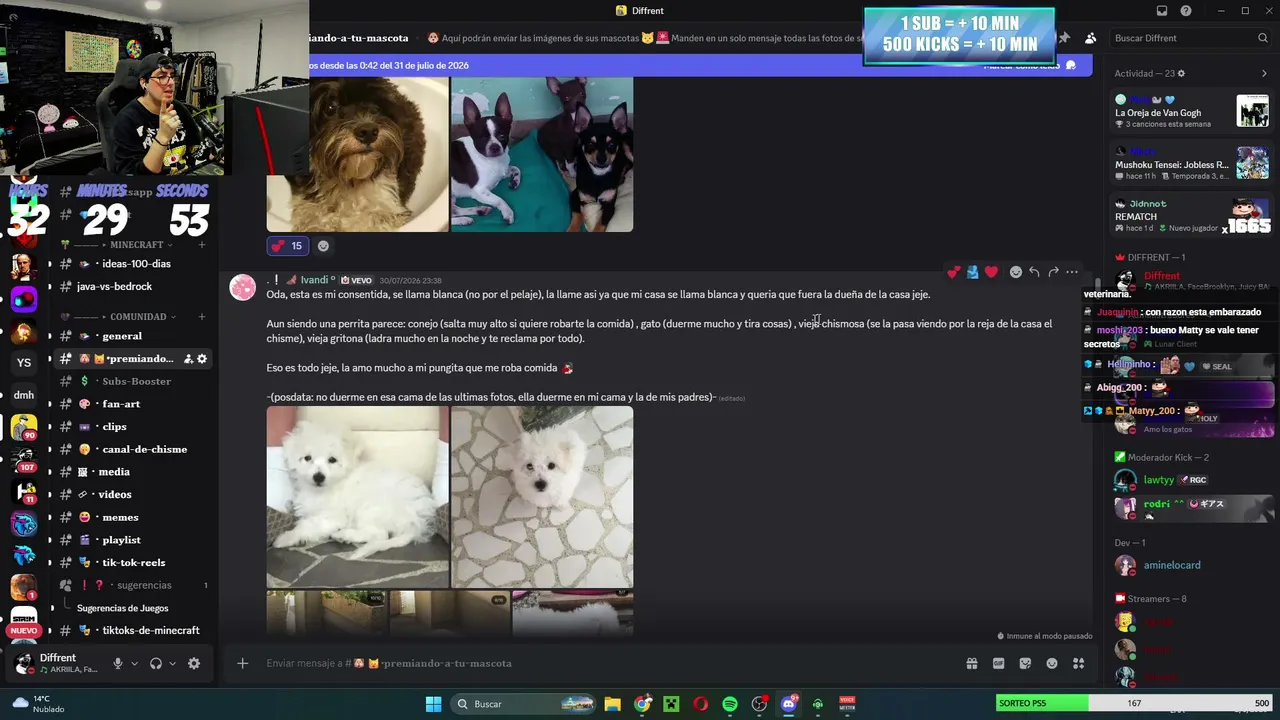1280x720 pixels.
Task: Open microphone input options arrow
Action: (x=134, y=663)
